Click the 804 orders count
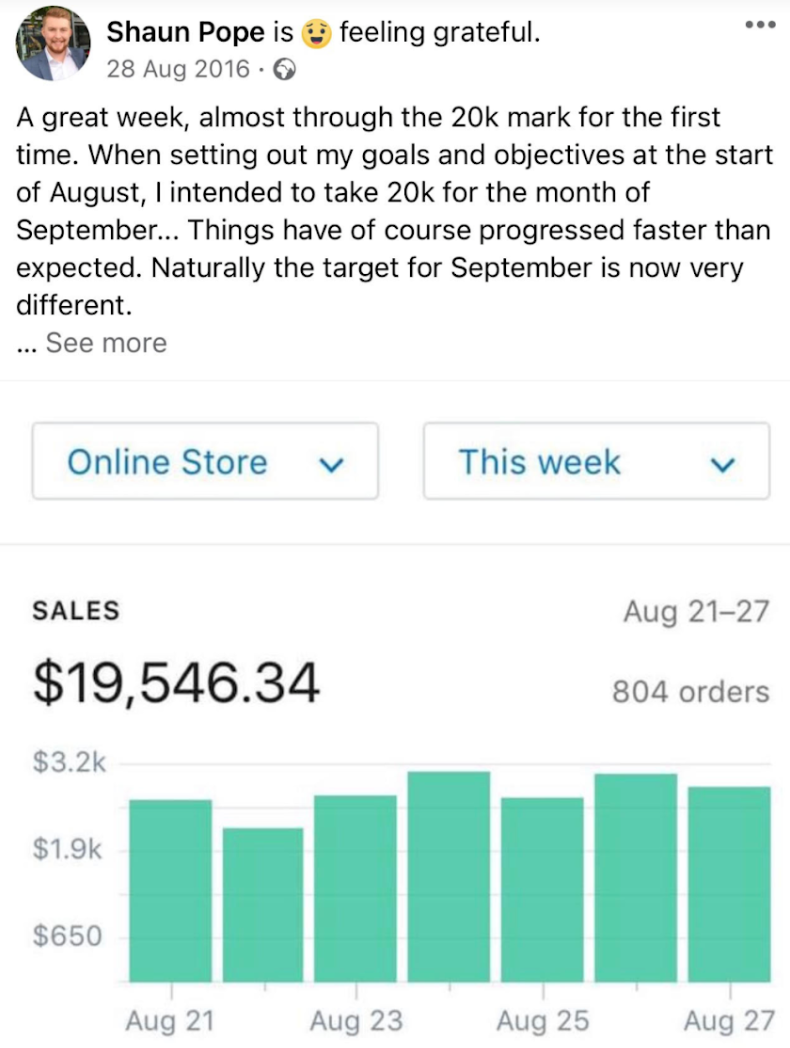Image resolution: width=790 pixels, height=1048 pixels. click(690, 692)
